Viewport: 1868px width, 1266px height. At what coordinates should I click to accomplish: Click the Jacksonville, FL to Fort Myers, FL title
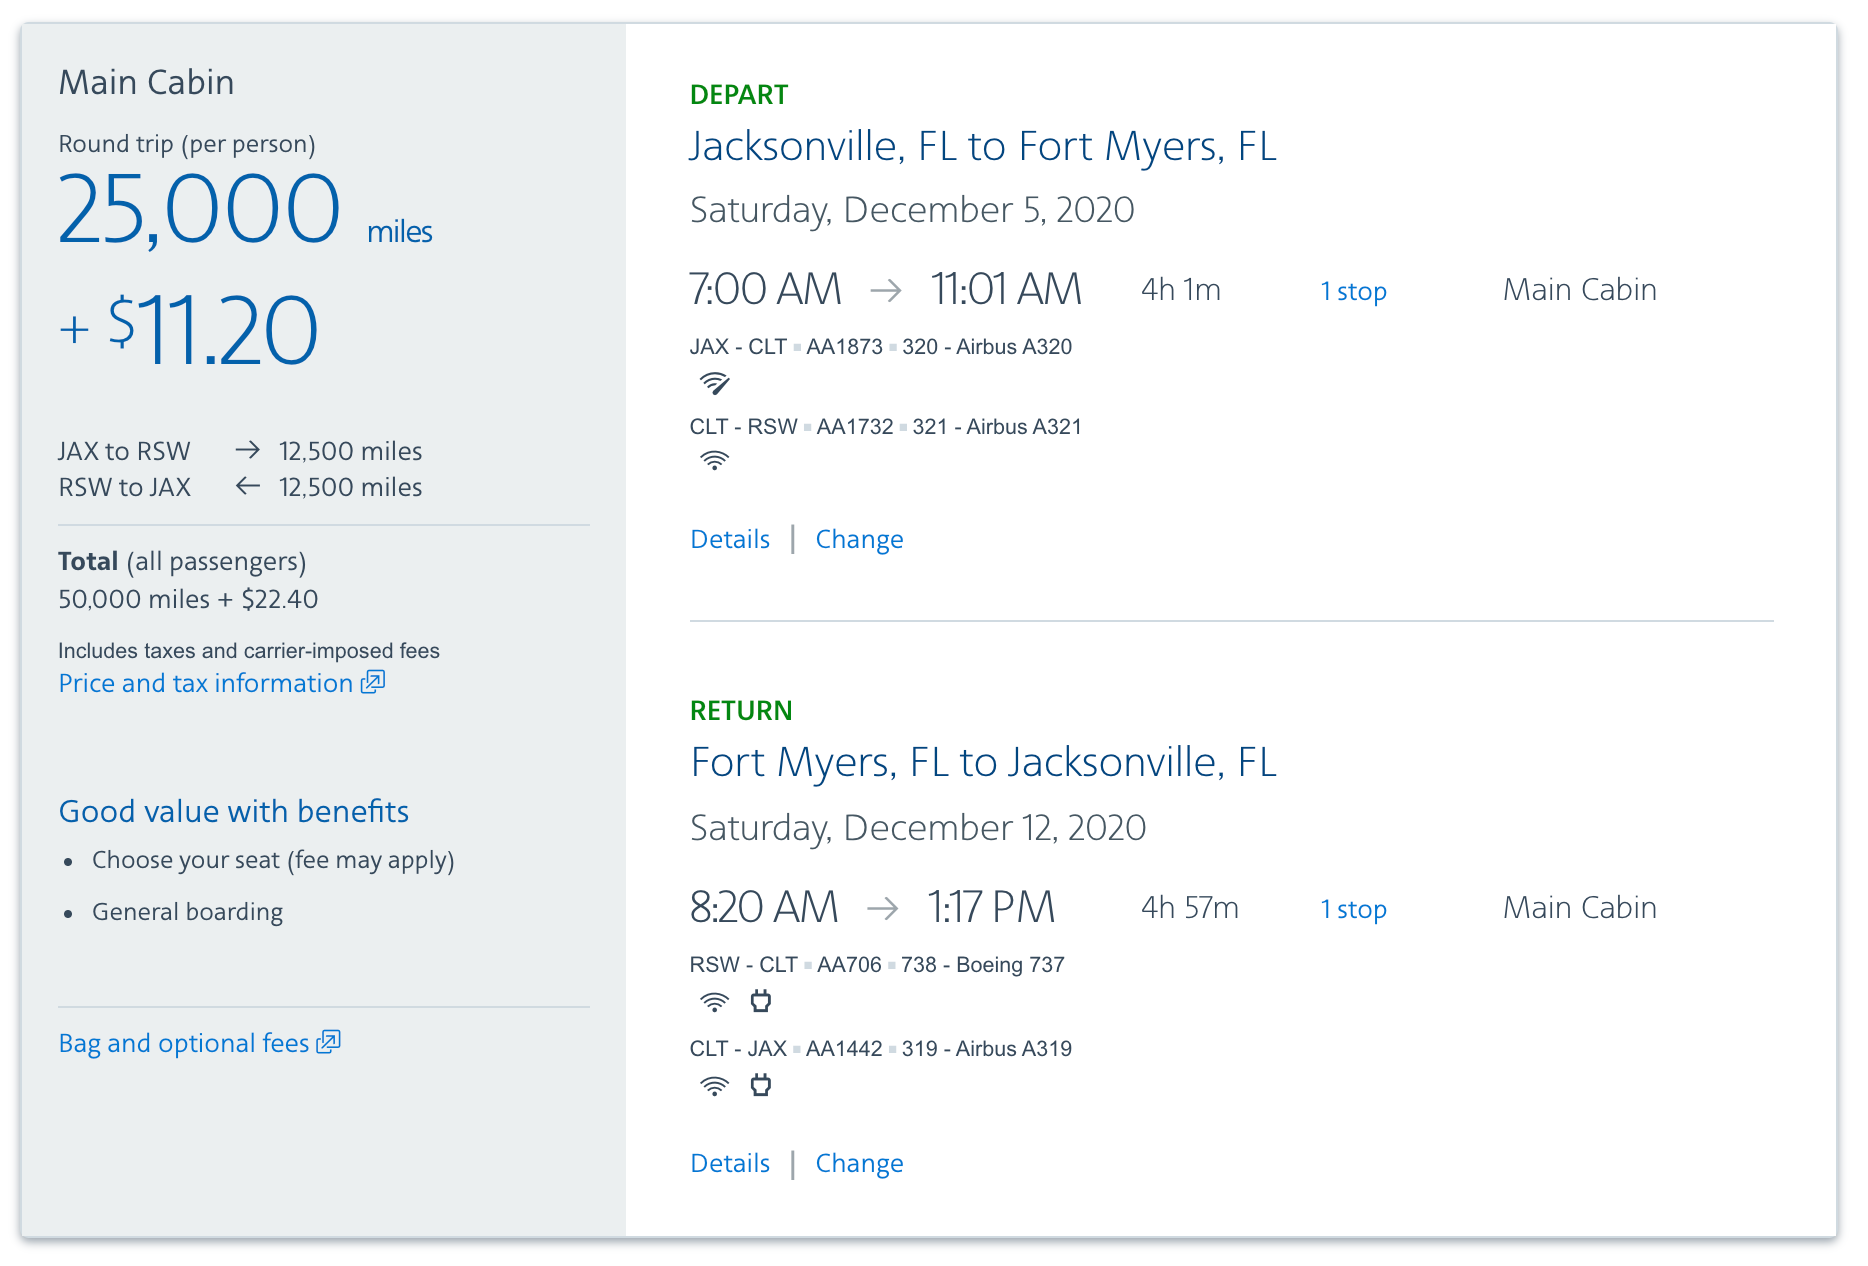click(x=983, y=146)
